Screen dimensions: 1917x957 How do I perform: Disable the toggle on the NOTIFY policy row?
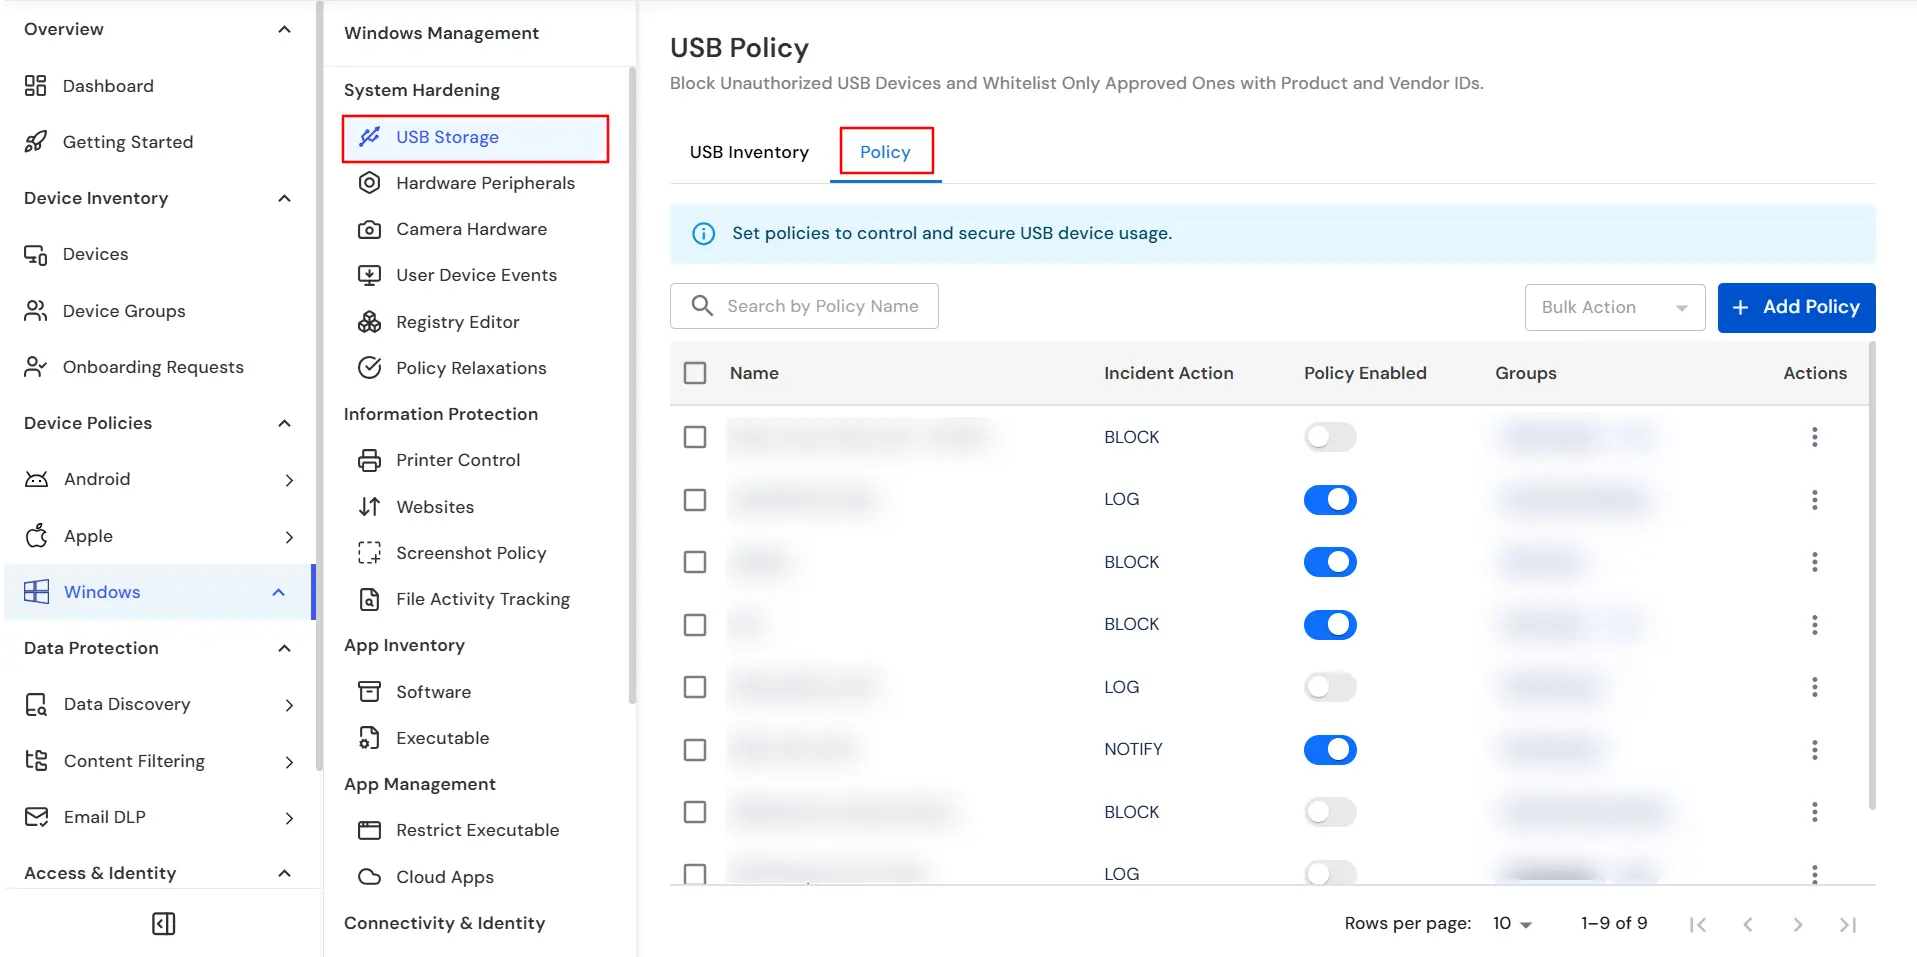click(x=1329, y=749)
